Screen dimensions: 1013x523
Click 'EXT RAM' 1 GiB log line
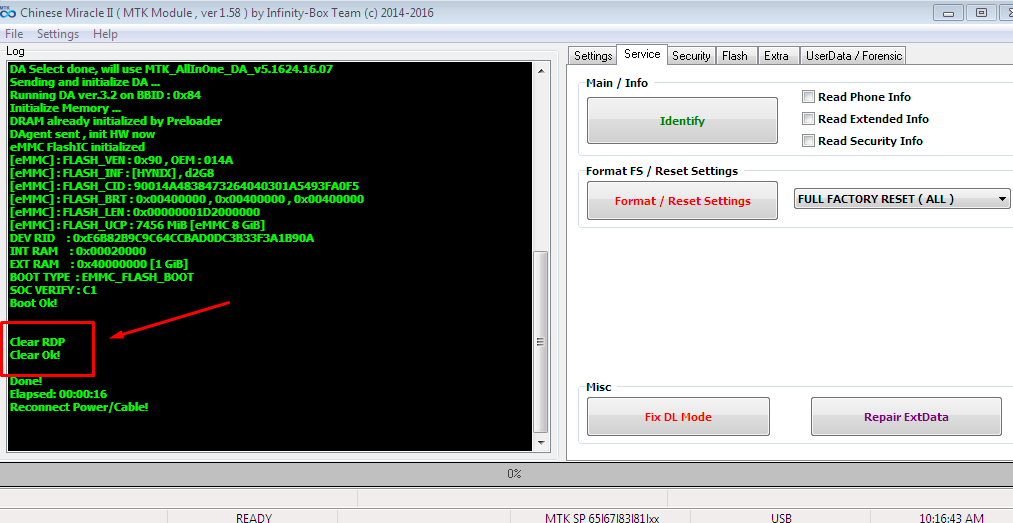(99, 264)
